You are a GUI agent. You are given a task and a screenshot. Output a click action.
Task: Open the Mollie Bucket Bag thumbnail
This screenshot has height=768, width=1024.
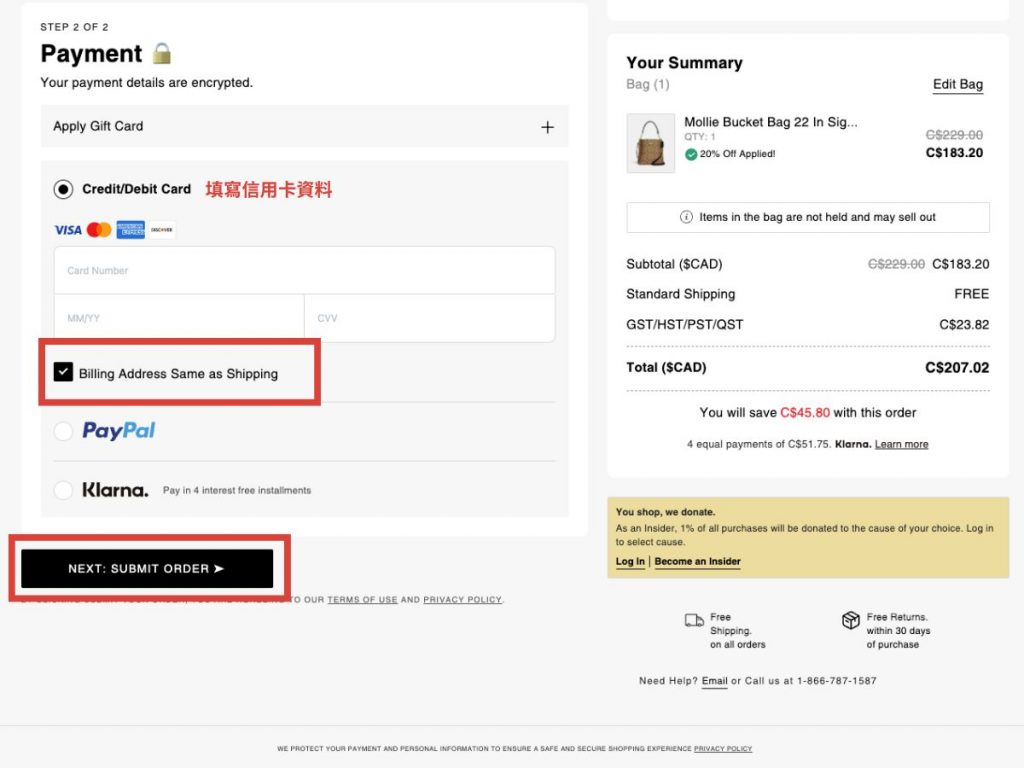pos(650,143)
